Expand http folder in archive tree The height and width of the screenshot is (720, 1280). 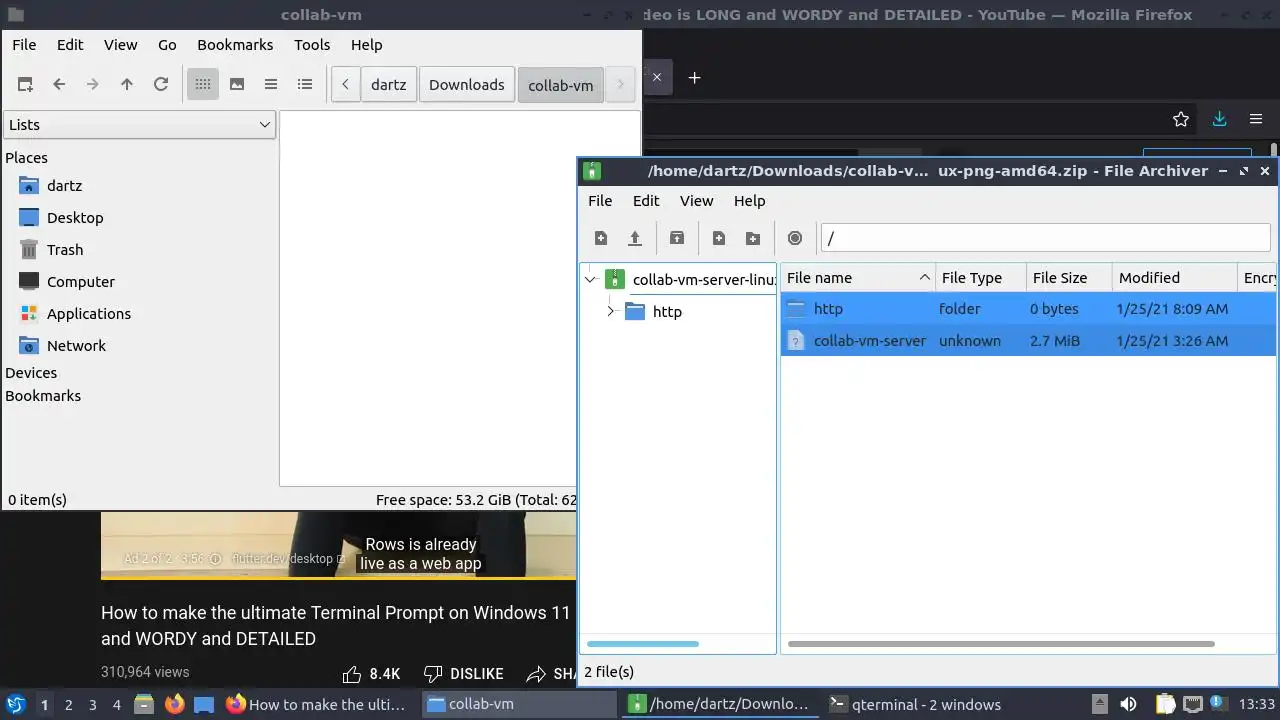pos(610,312)
